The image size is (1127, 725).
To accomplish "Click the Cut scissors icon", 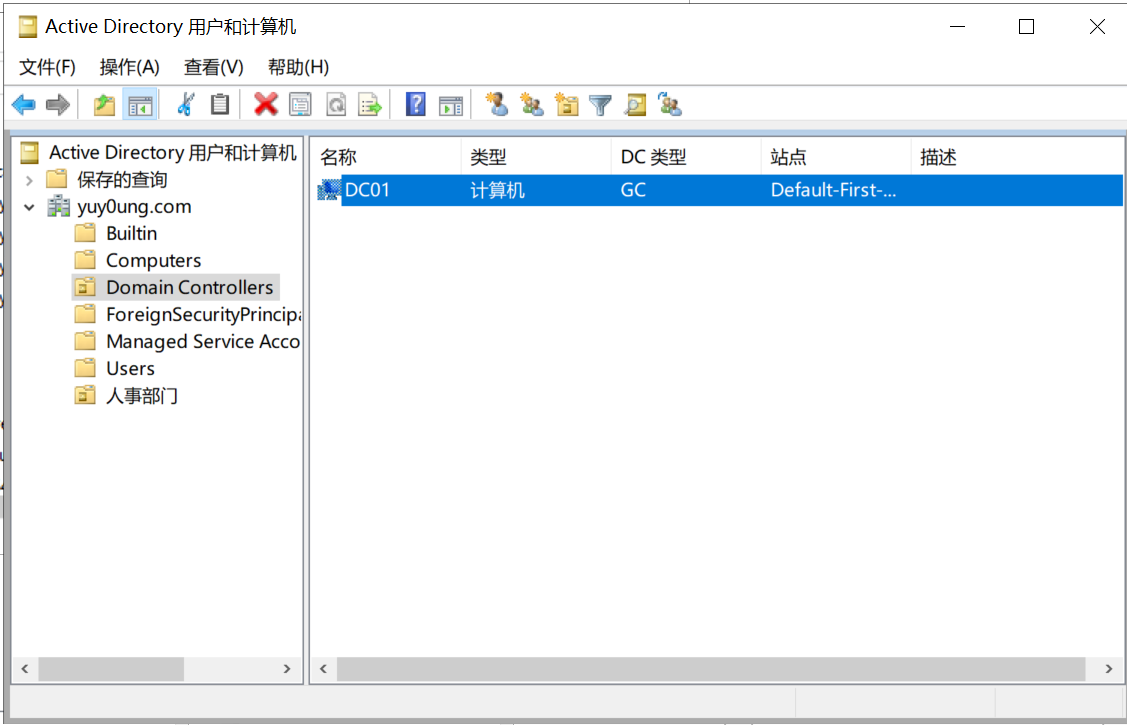I will click(185, 104).
